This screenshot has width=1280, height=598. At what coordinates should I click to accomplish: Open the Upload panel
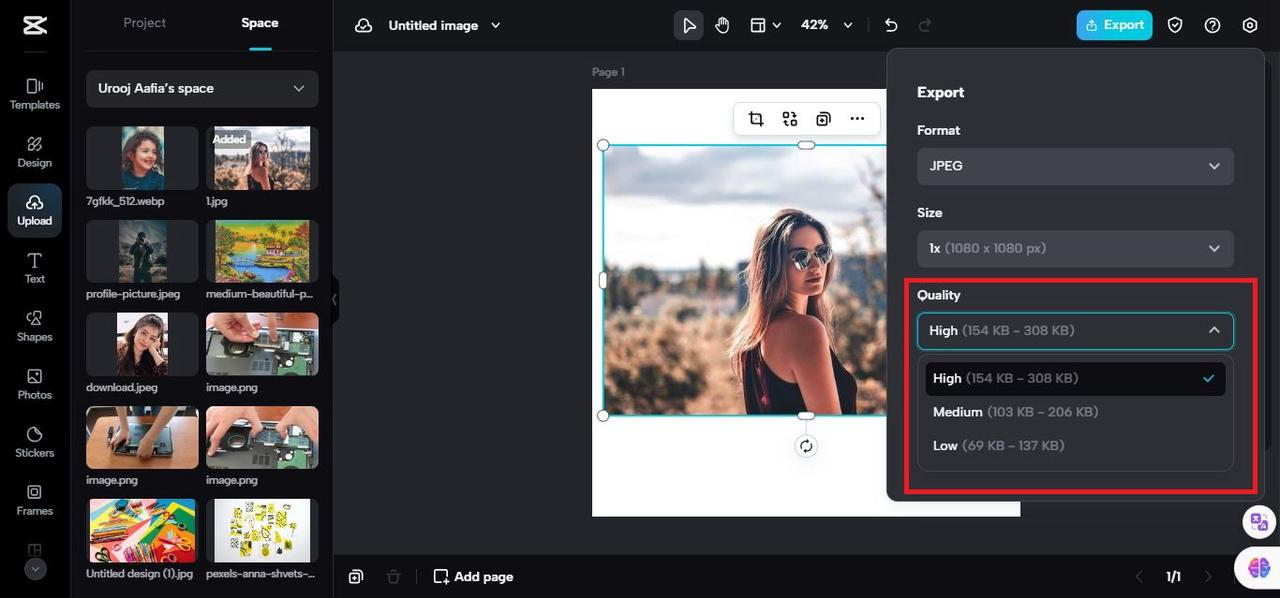click(x=35, y=210)
